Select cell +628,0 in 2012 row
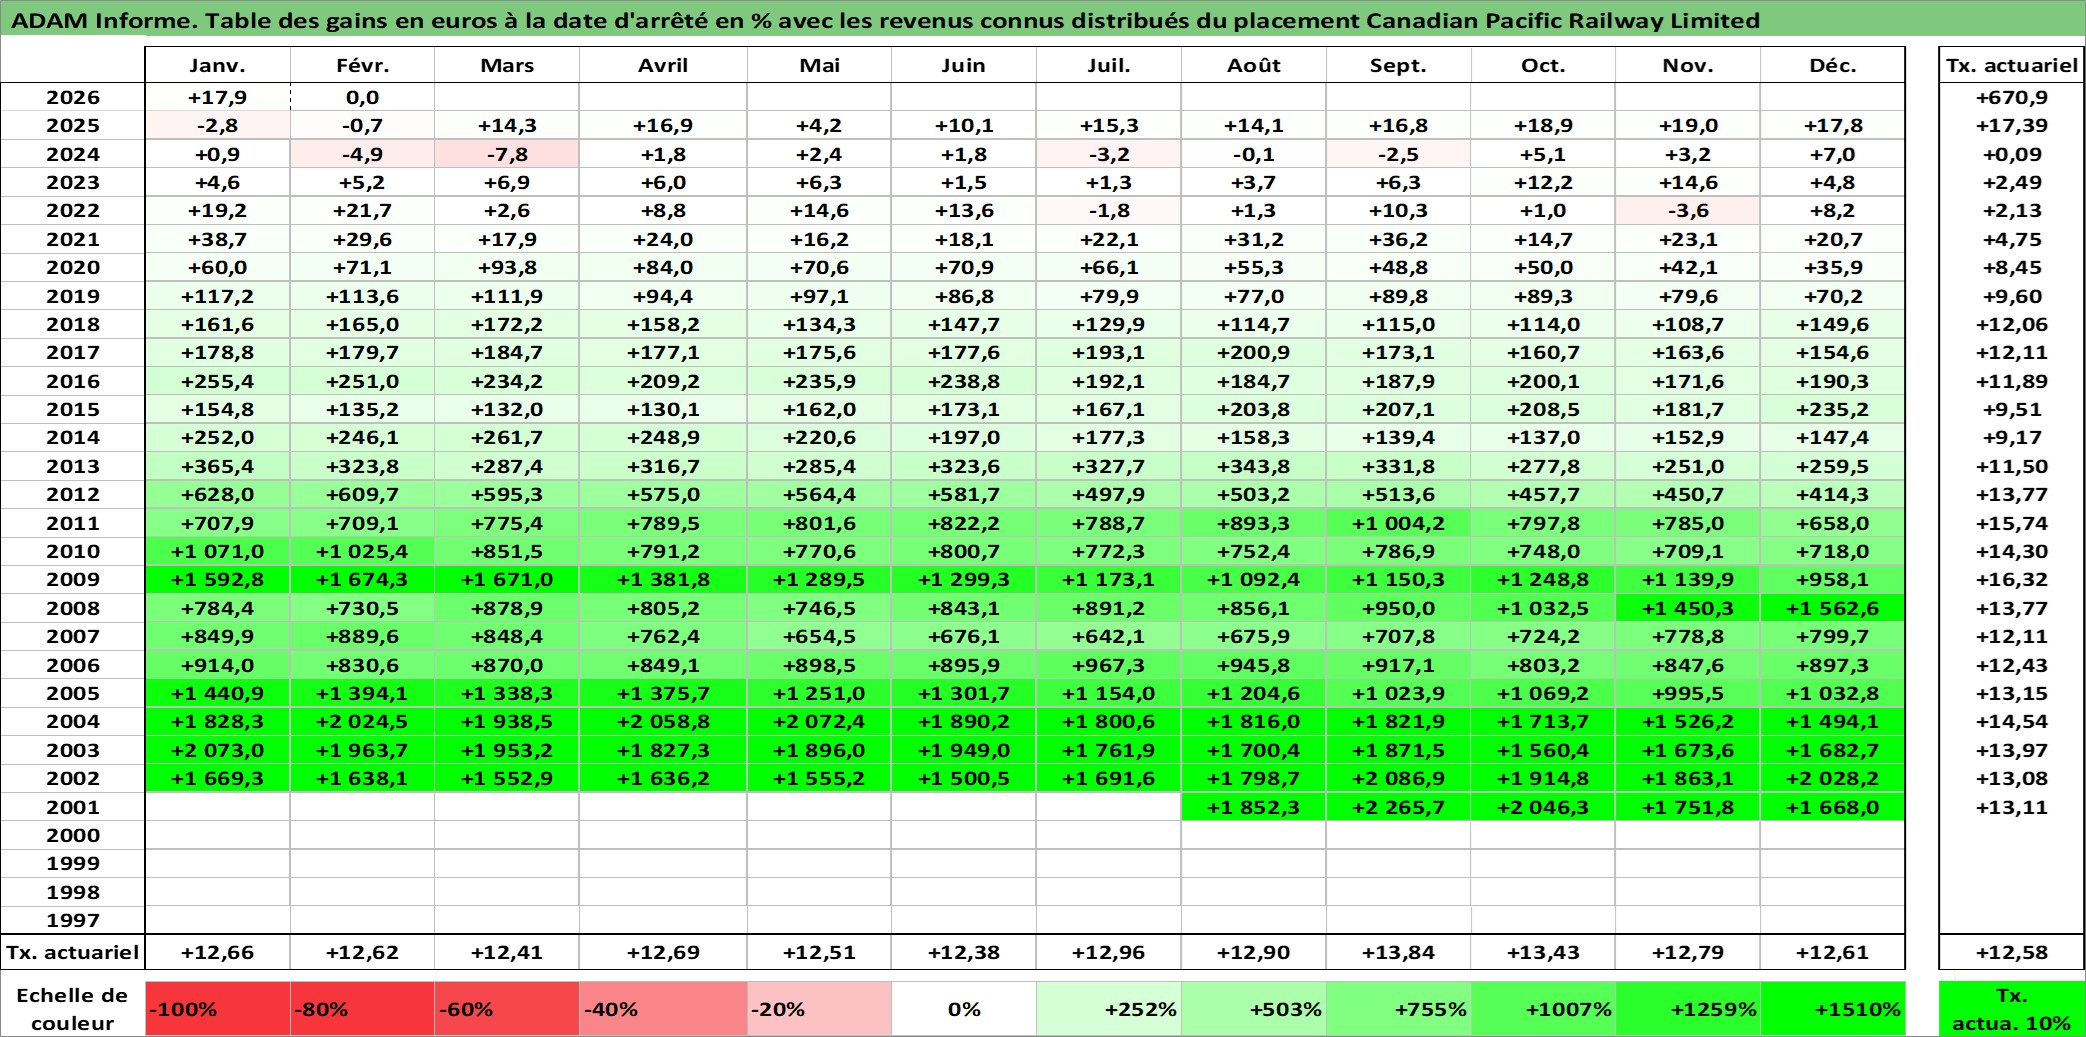Image resolution: width=2086 pixels, height=1037 pixels. coord(218,494)
